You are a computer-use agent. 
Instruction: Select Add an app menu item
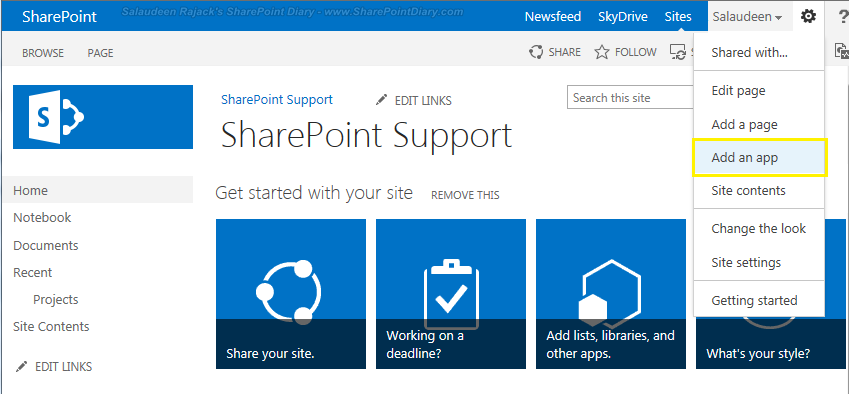(759, 157)
